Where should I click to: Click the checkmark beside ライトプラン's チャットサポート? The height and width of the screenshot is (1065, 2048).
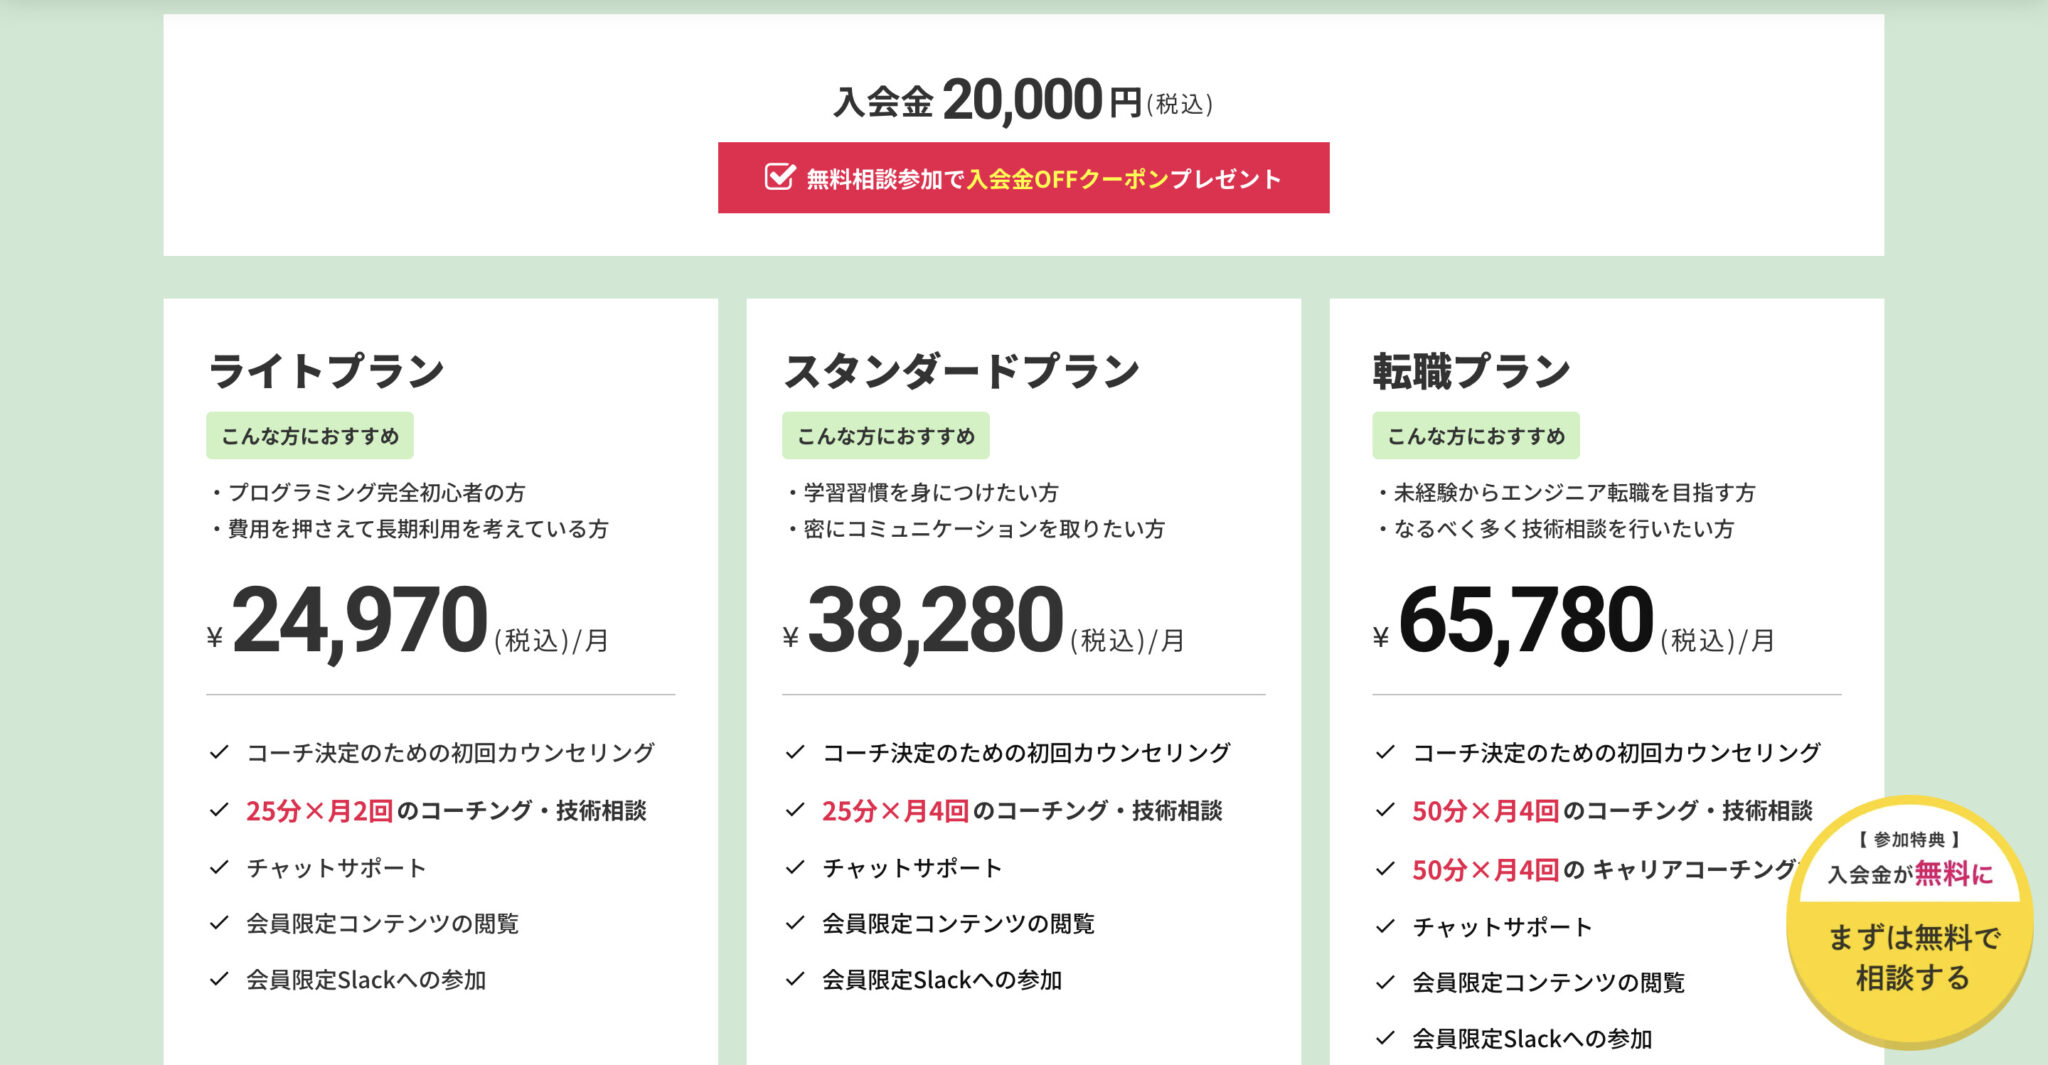click(x=218, y=866)
